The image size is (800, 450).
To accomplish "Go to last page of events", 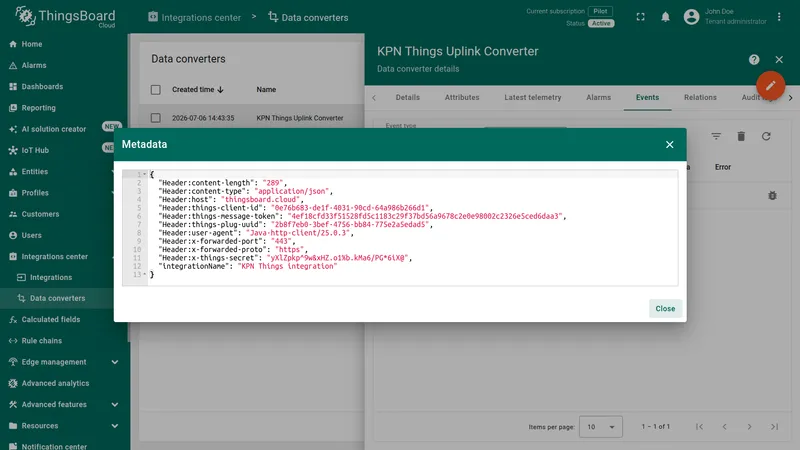I will click(x=774, y=427).
